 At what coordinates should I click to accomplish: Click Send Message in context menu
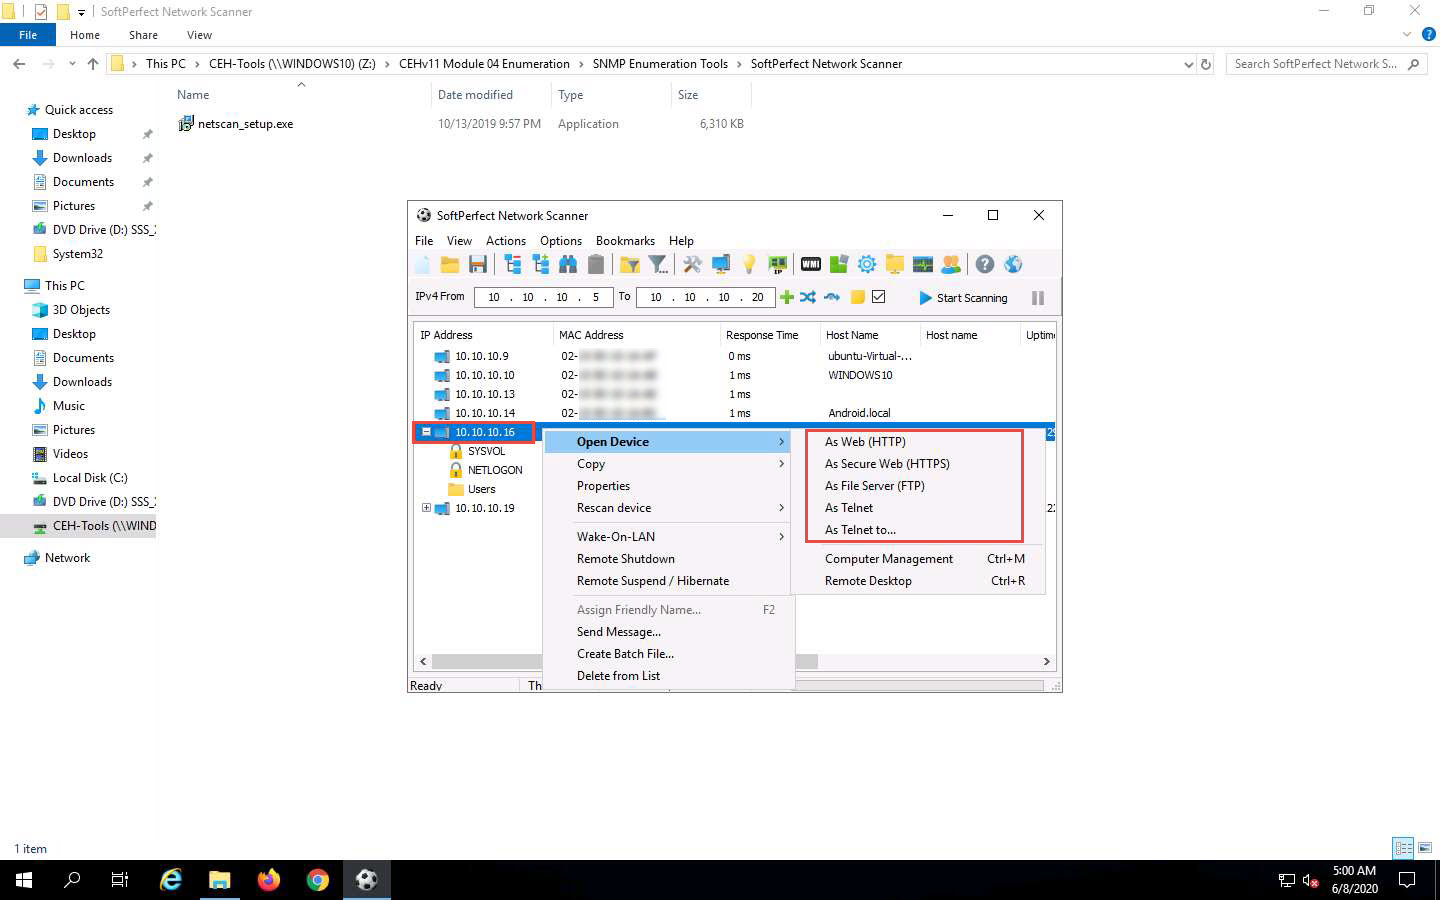(619, 632)
